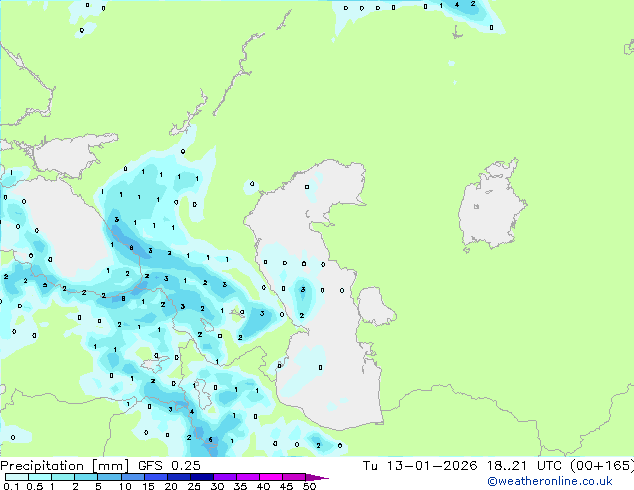Click the 25–30 mm dark navy swatch

click(201, 477)
